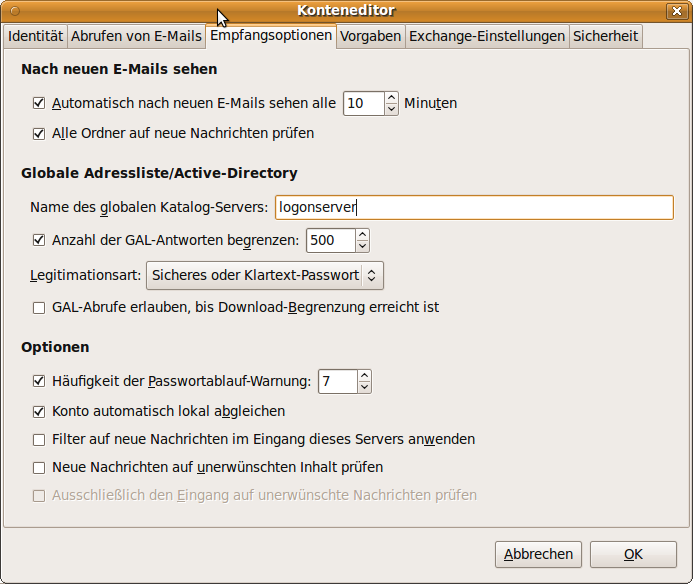Go to the Sicherheit tab

605,37
